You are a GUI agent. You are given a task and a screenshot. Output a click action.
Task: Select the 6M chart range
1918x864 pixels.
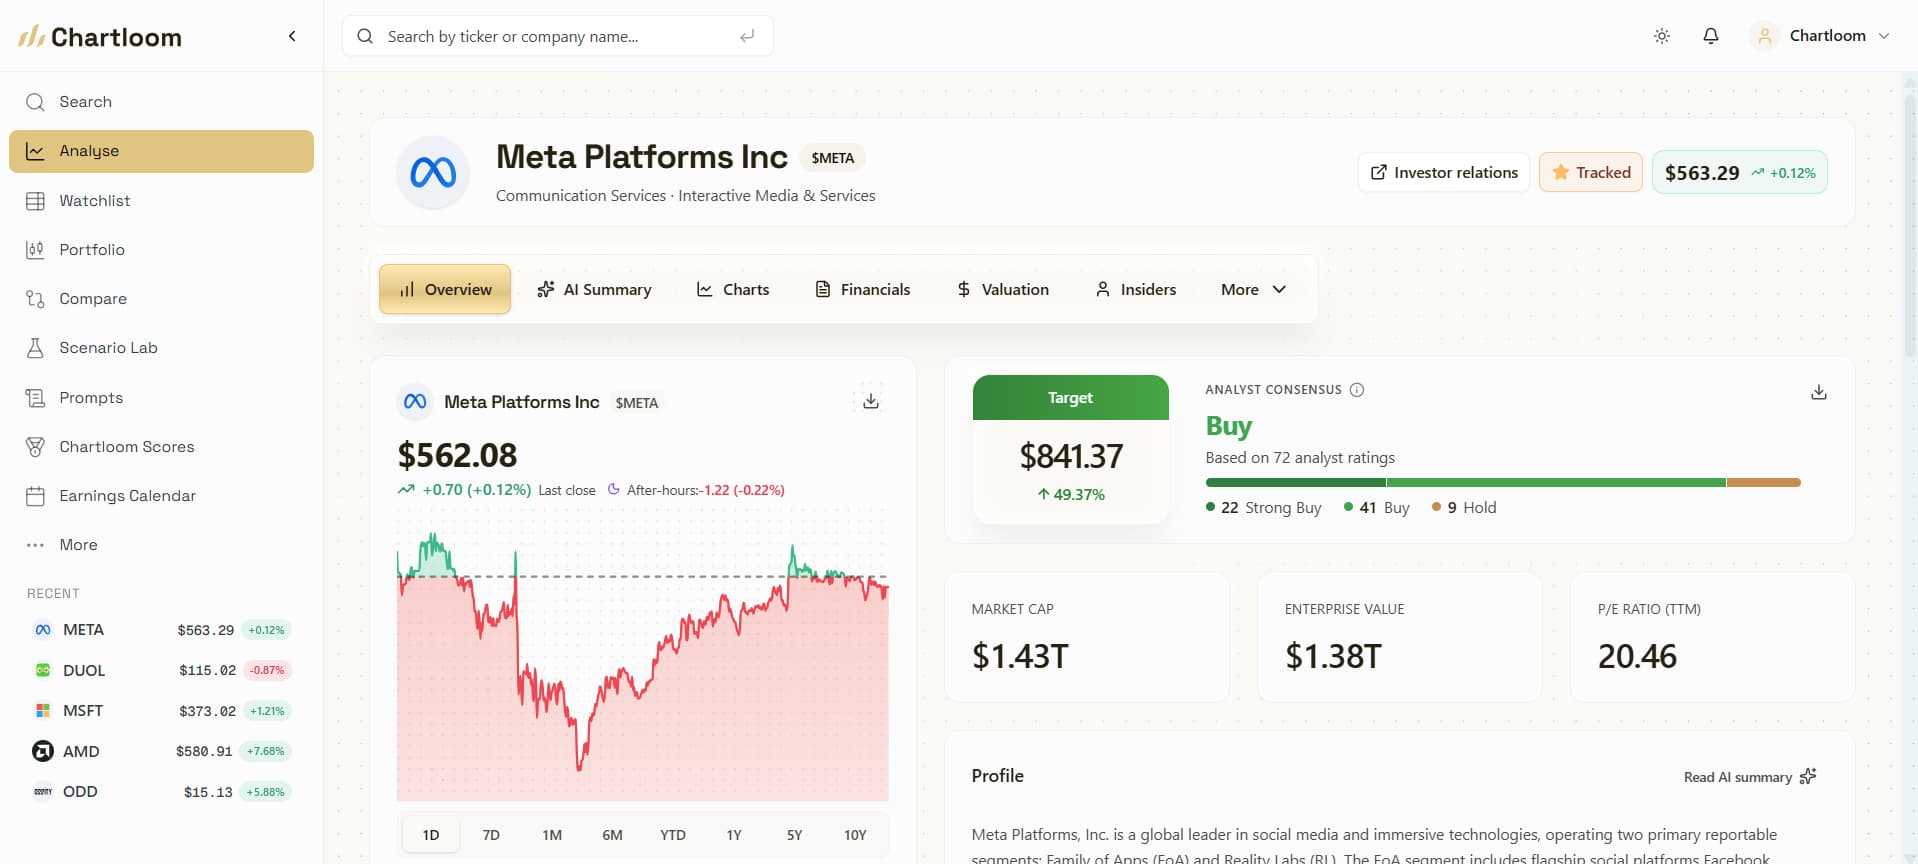click(612, 835)
